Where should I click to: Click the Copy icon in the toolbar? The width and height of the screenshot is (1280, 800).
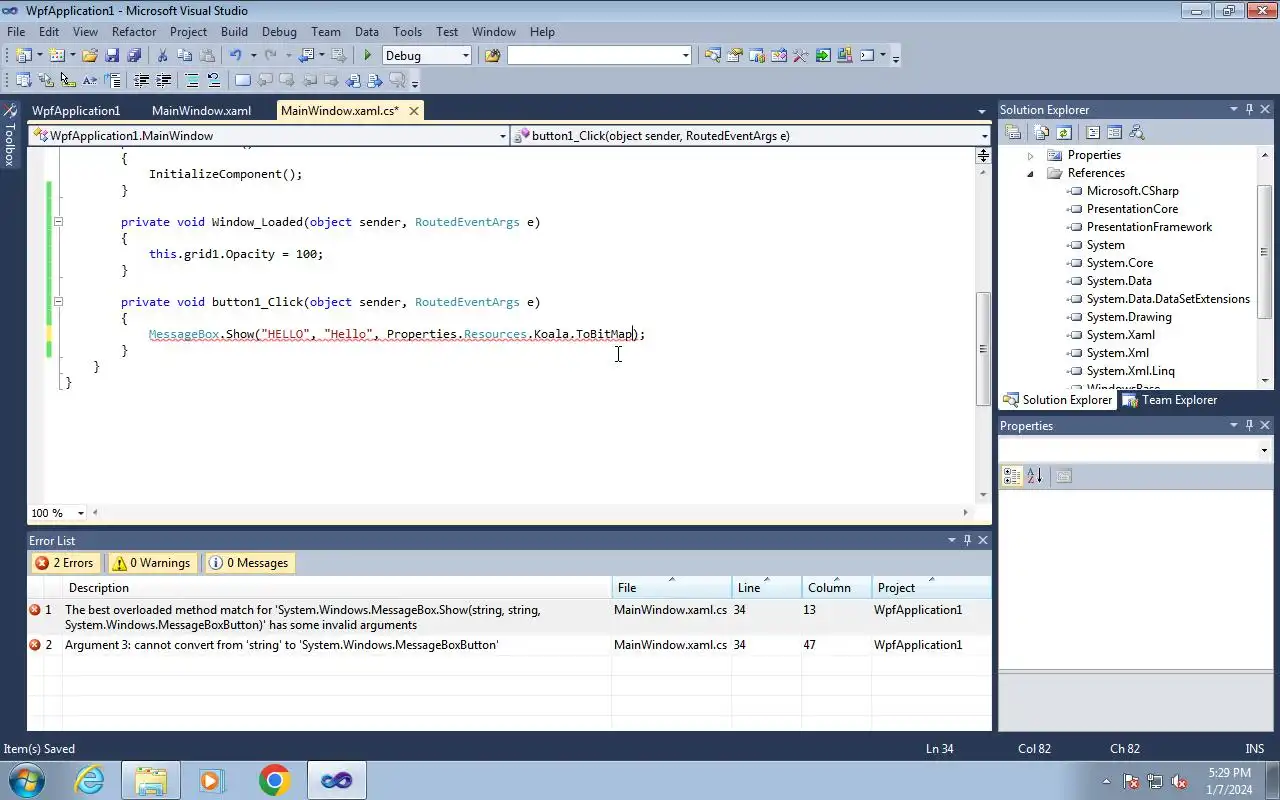[x=184, y=56]
